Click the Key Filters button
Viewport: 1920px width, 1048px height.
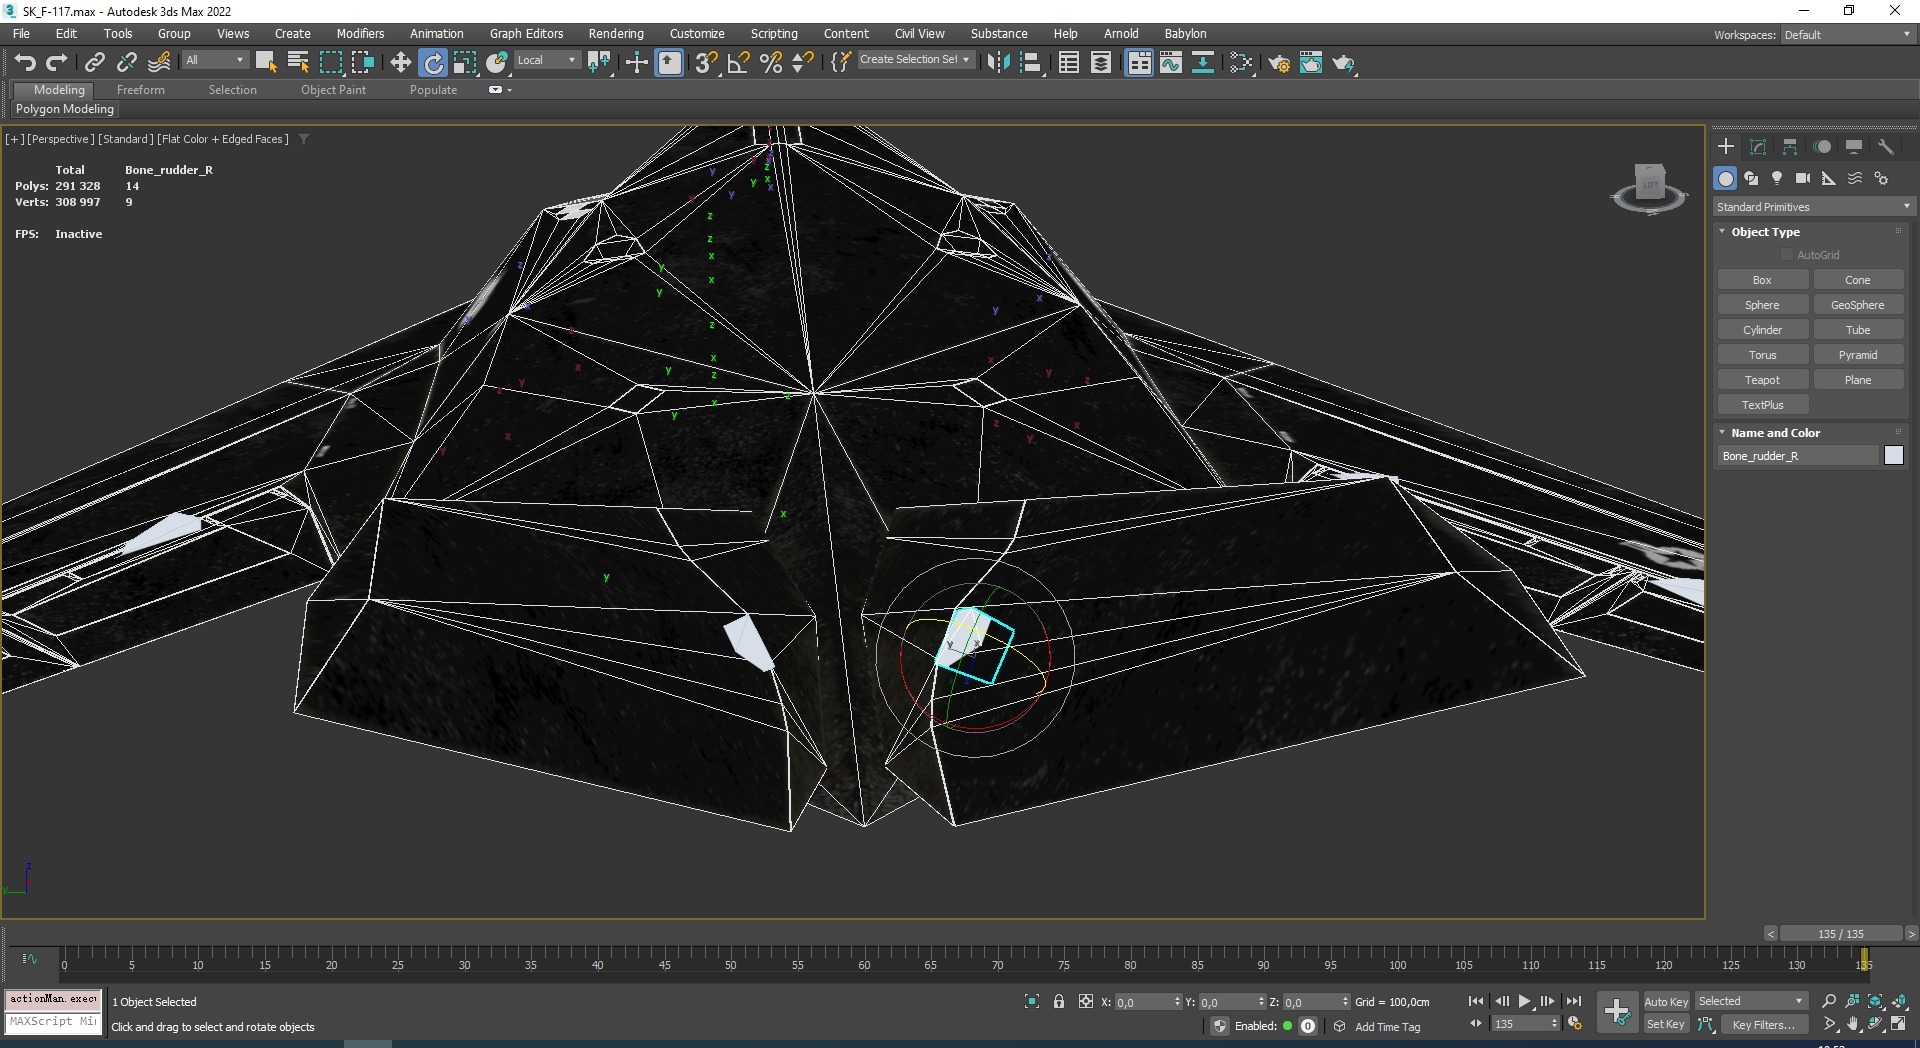click(1763, 1024)
